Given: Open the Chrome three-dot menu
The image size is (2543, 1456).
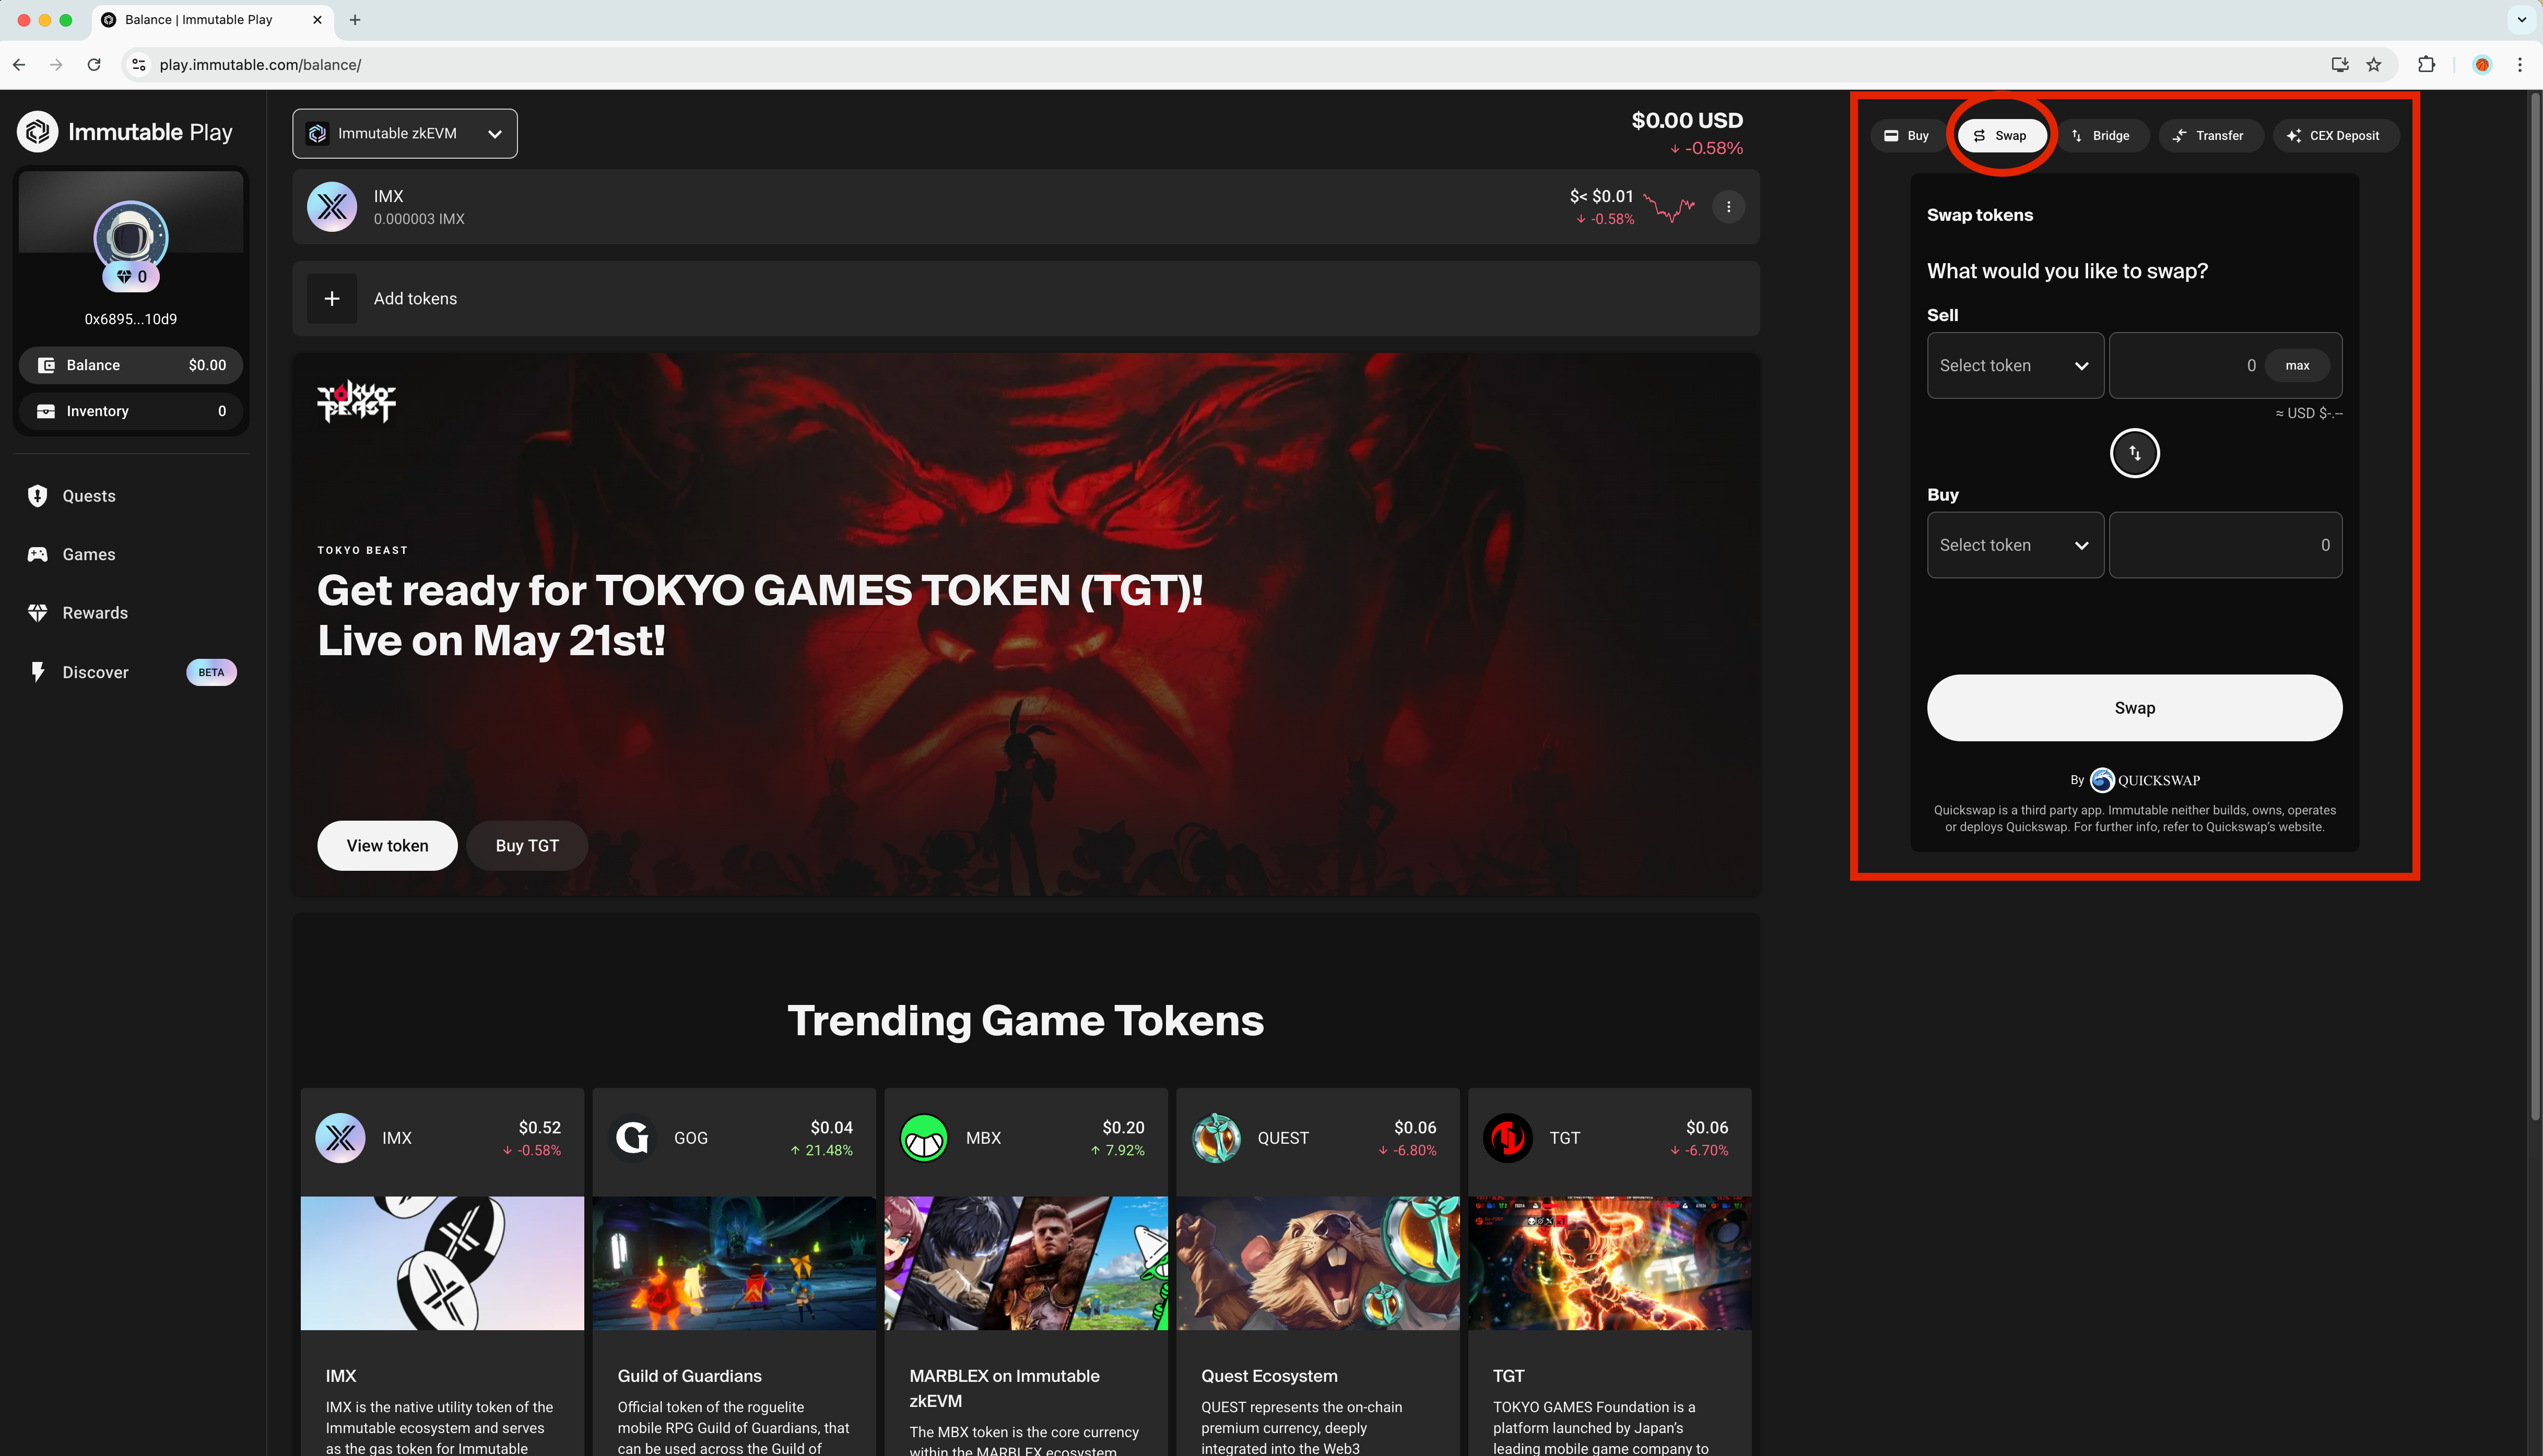Looking at the screenshot, I should [x=2520, y=65].
